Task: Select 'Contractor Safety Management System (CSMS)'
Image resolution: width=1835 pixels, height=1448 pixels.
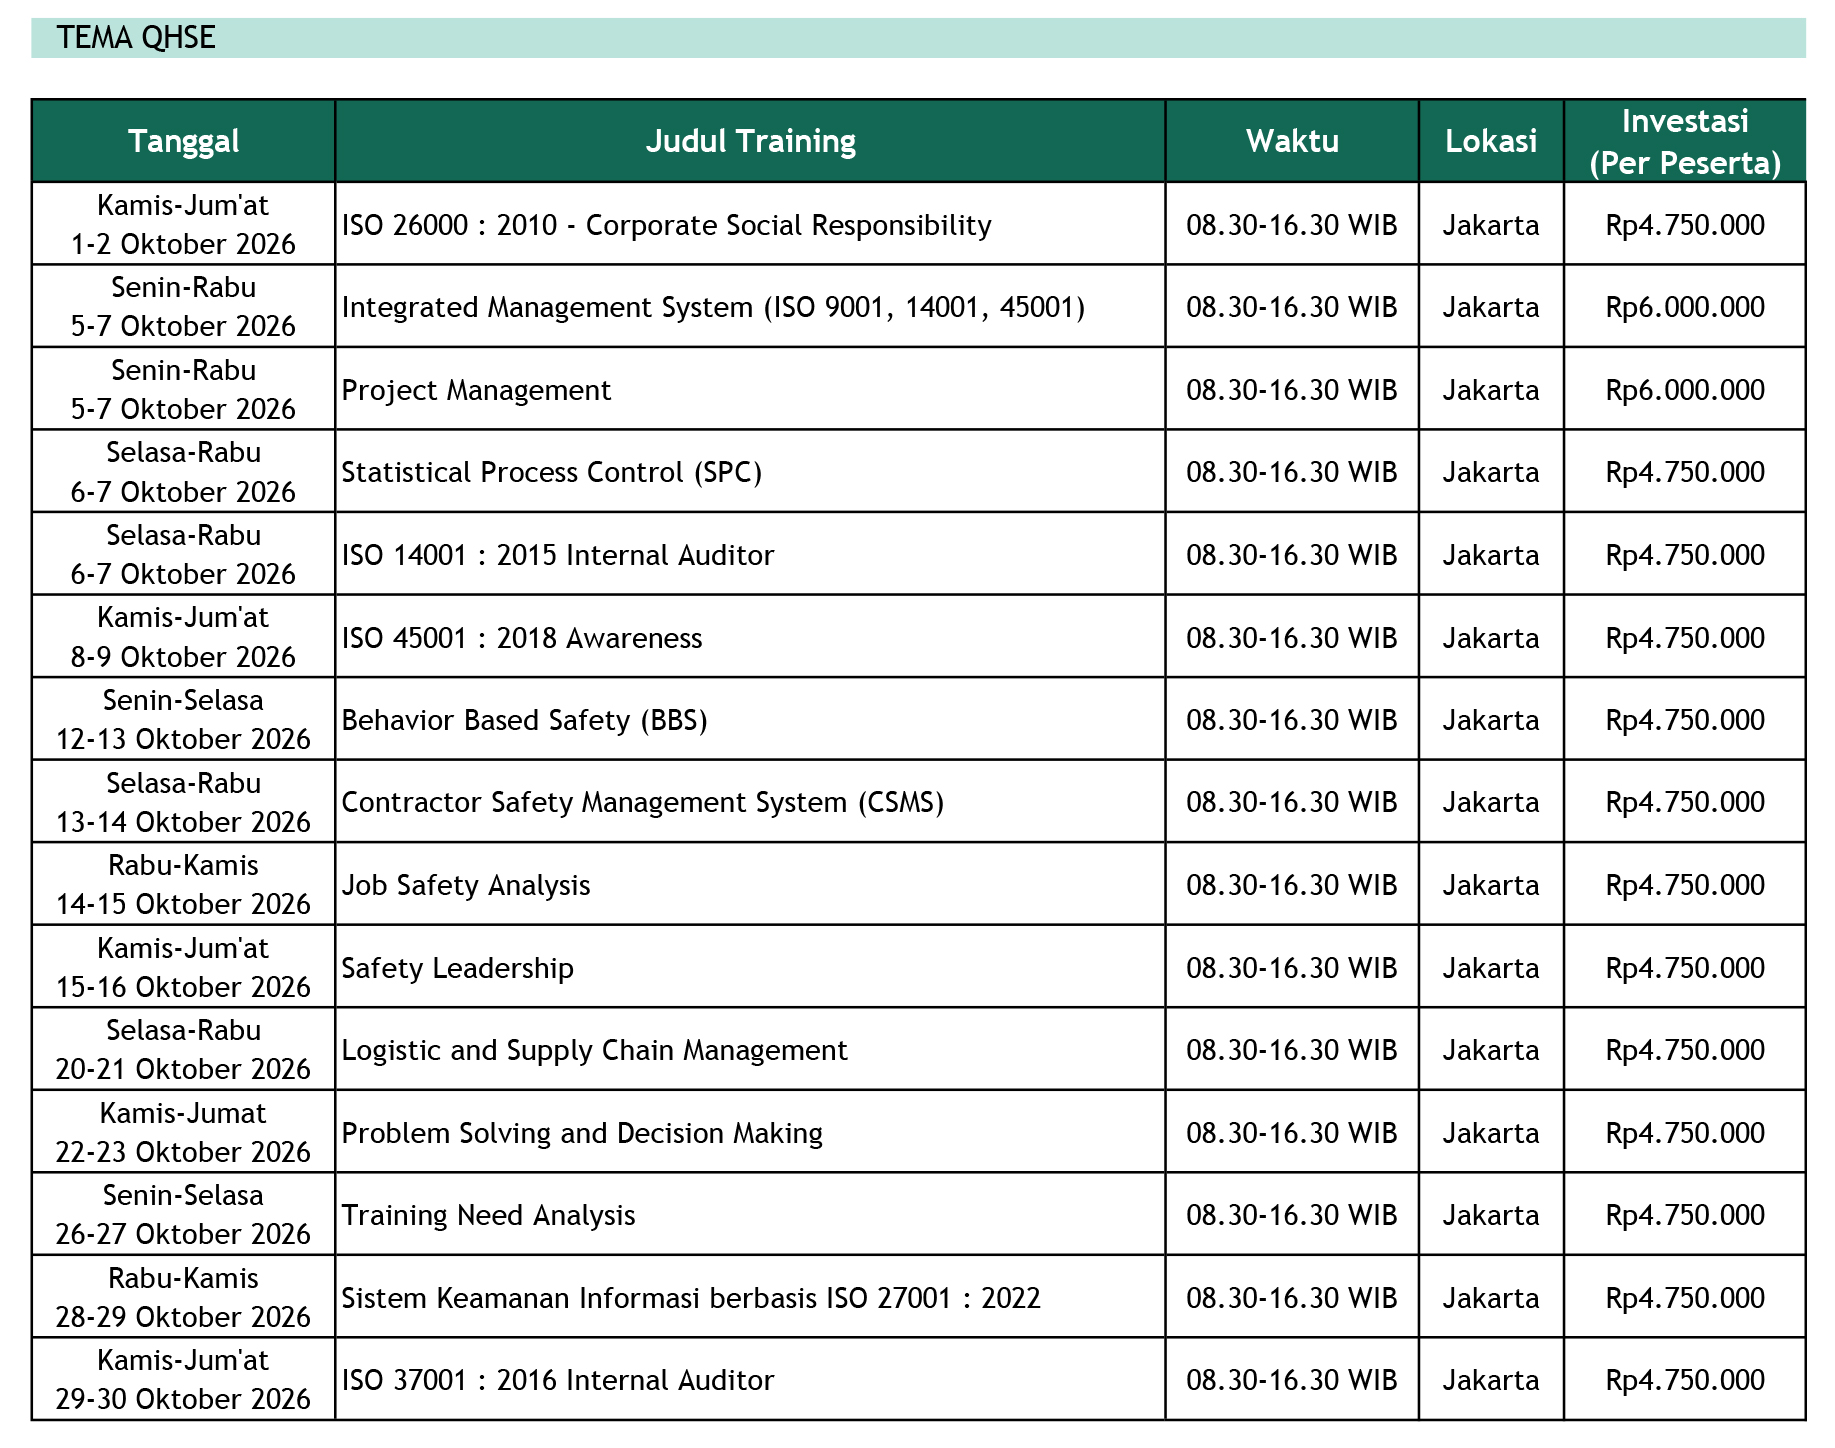Action: click(643, 802)
